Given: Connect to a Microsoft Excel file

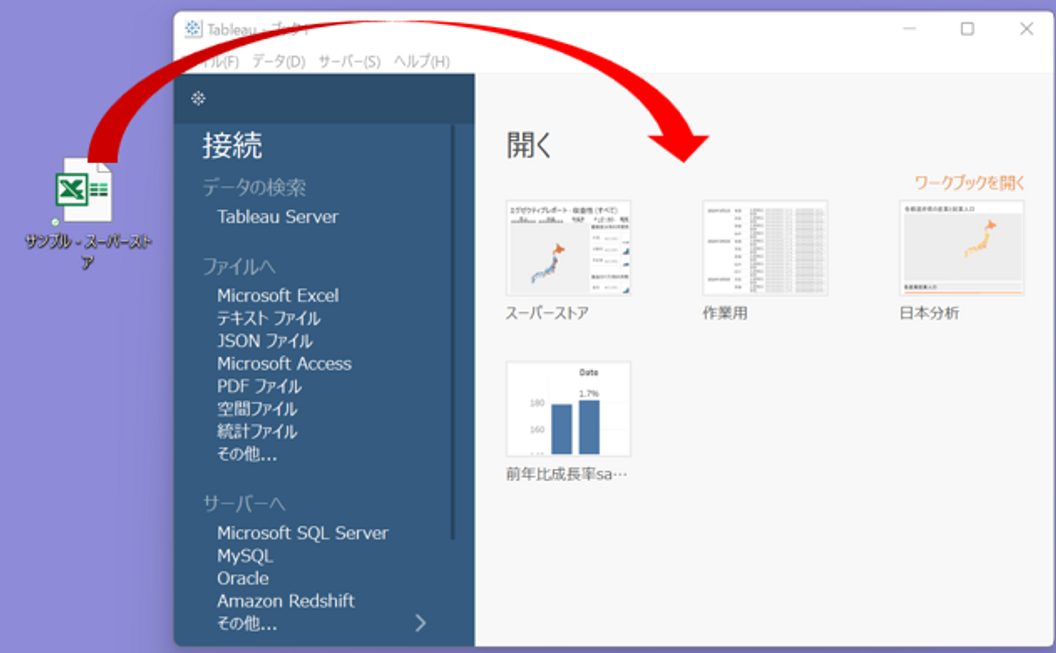Looking at the screenshot, I should (277, 296).
